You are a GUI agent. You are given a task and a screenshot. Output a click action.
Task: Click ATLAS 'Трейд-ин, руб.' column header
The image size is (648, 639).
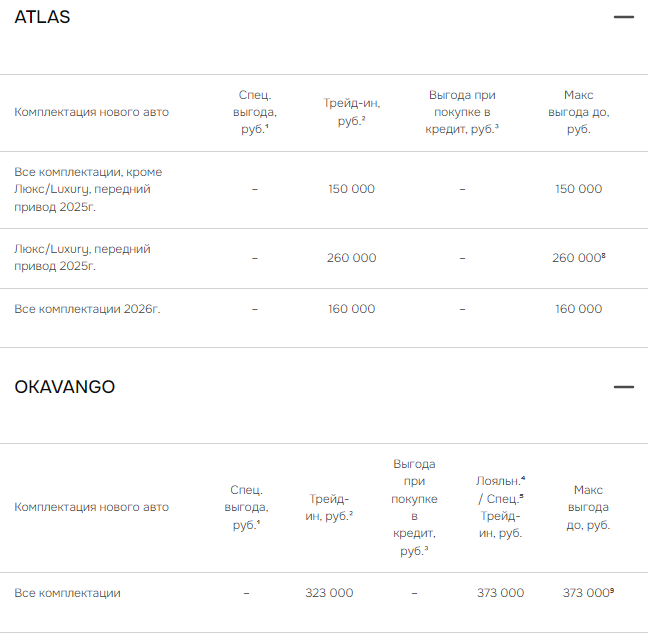[x=351, y=112]
